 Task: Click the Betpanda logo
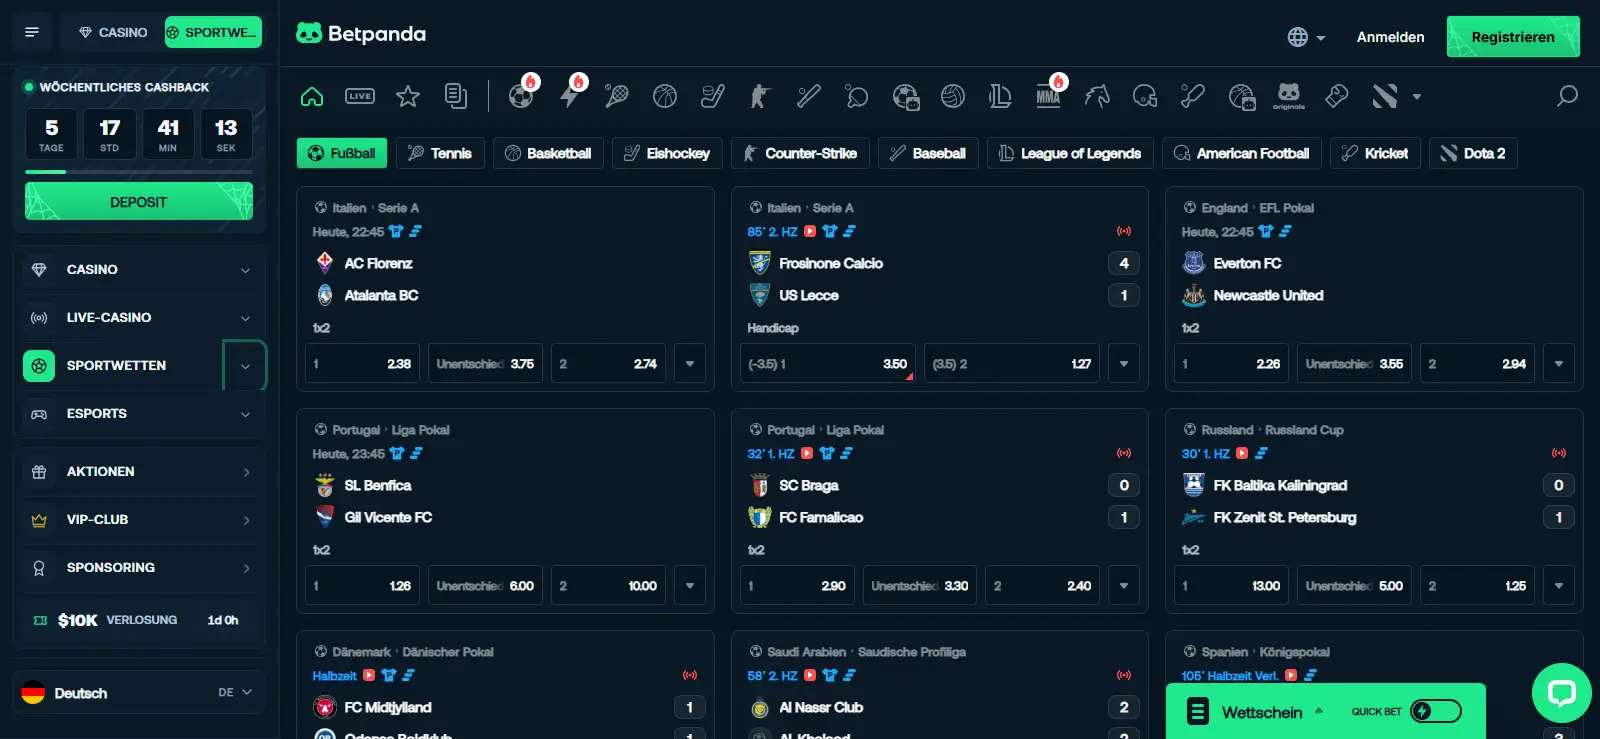coord(361,34)
